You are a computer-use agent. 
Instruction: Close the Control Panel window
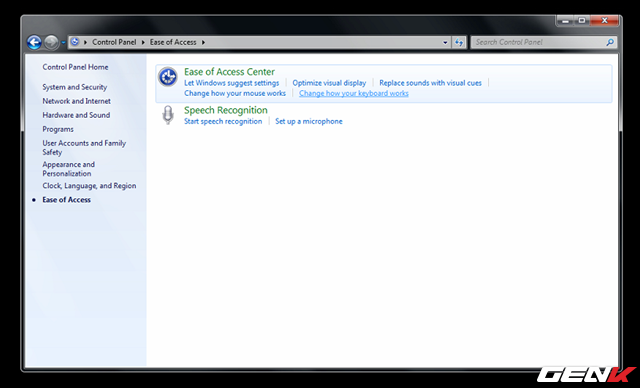pyautogui.click(x=604, y=20)
